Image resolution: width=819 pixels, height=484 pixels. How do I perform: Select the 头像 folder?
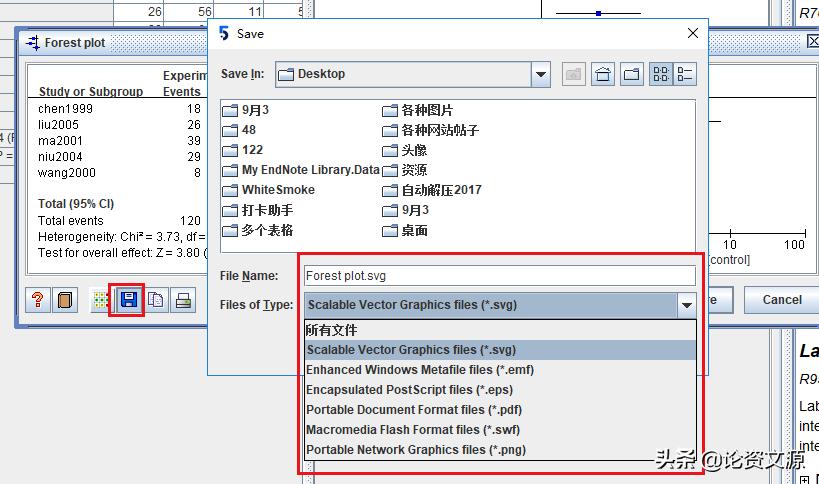coord(405,150)
